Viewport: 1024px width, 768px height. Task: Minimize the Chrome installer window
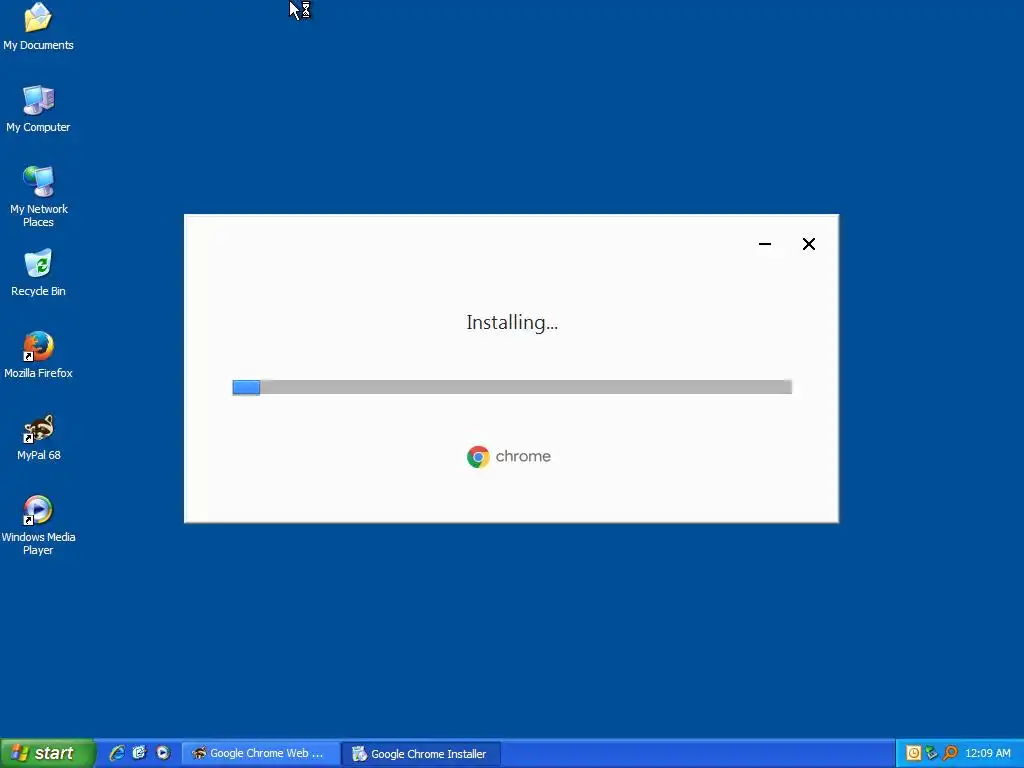pos(765,244)
